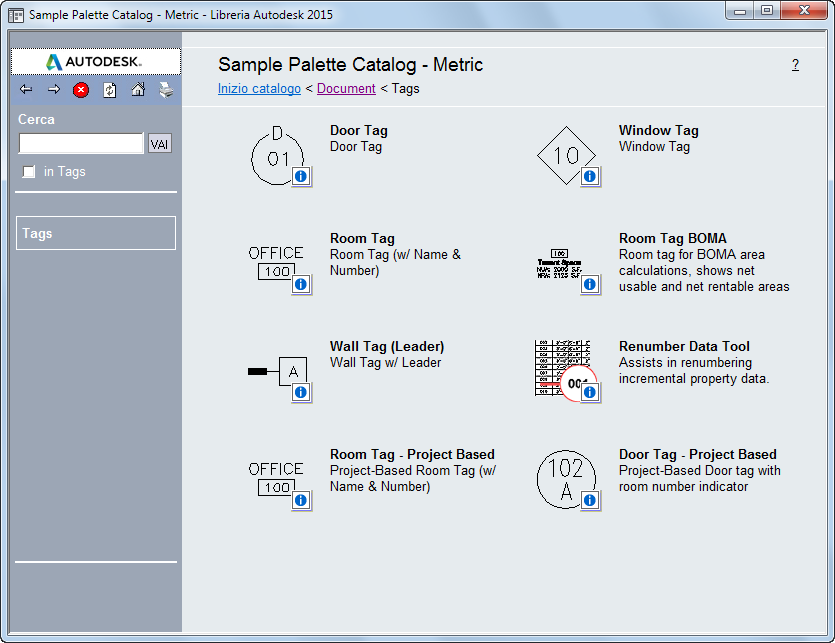Click 'Assists in renumbering' description text

(x=685, y=362)
